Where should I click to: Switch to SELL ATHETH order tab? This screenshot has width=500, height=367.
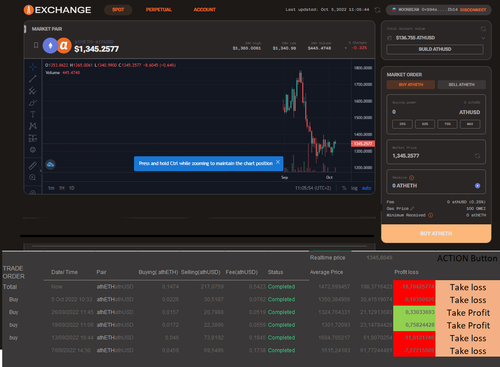[x=462, y=85]
